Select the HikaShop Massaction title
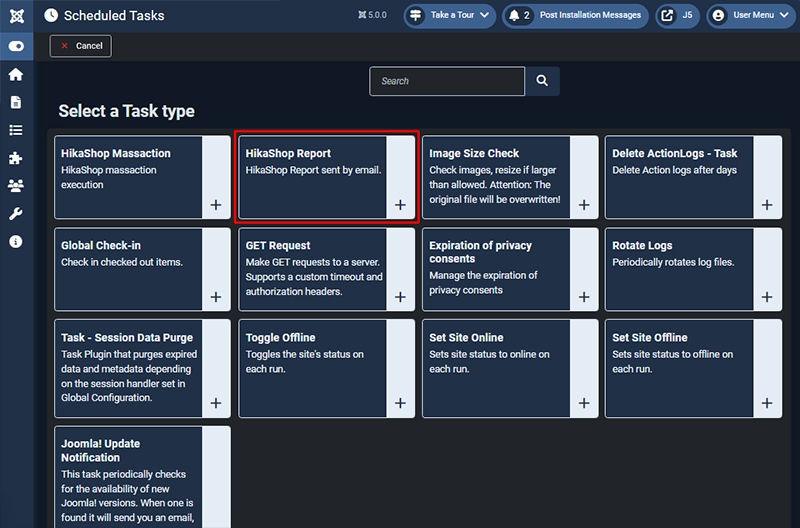Image resolution: width=800 pixels, height=528 pixels. (116, 154)
